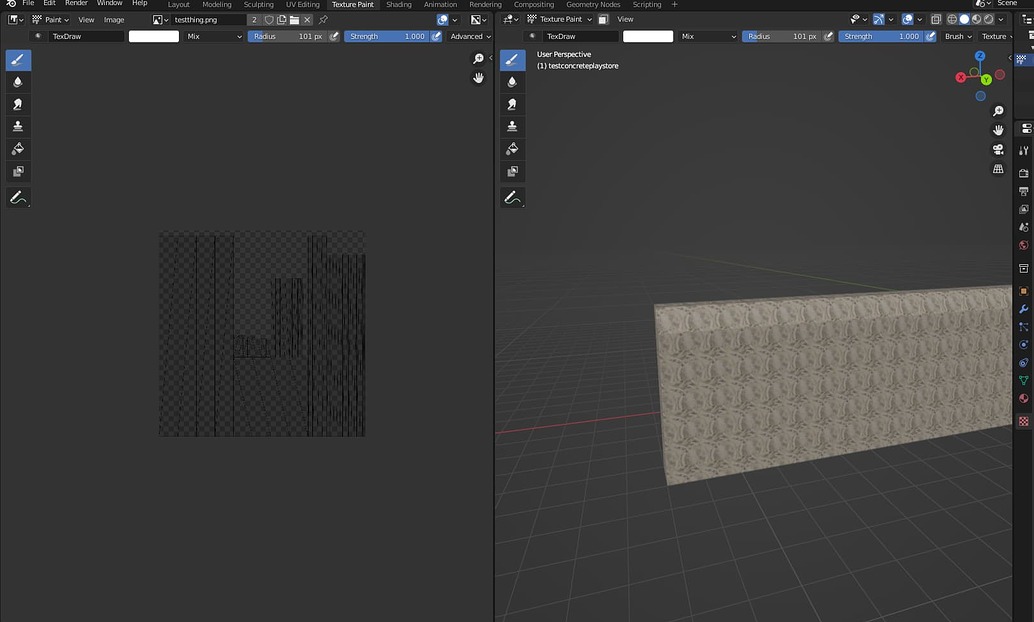Viewport: 1034px width, 622px height.
Task: Open Texture properties tab (checker icon)
Action: 1023,421
